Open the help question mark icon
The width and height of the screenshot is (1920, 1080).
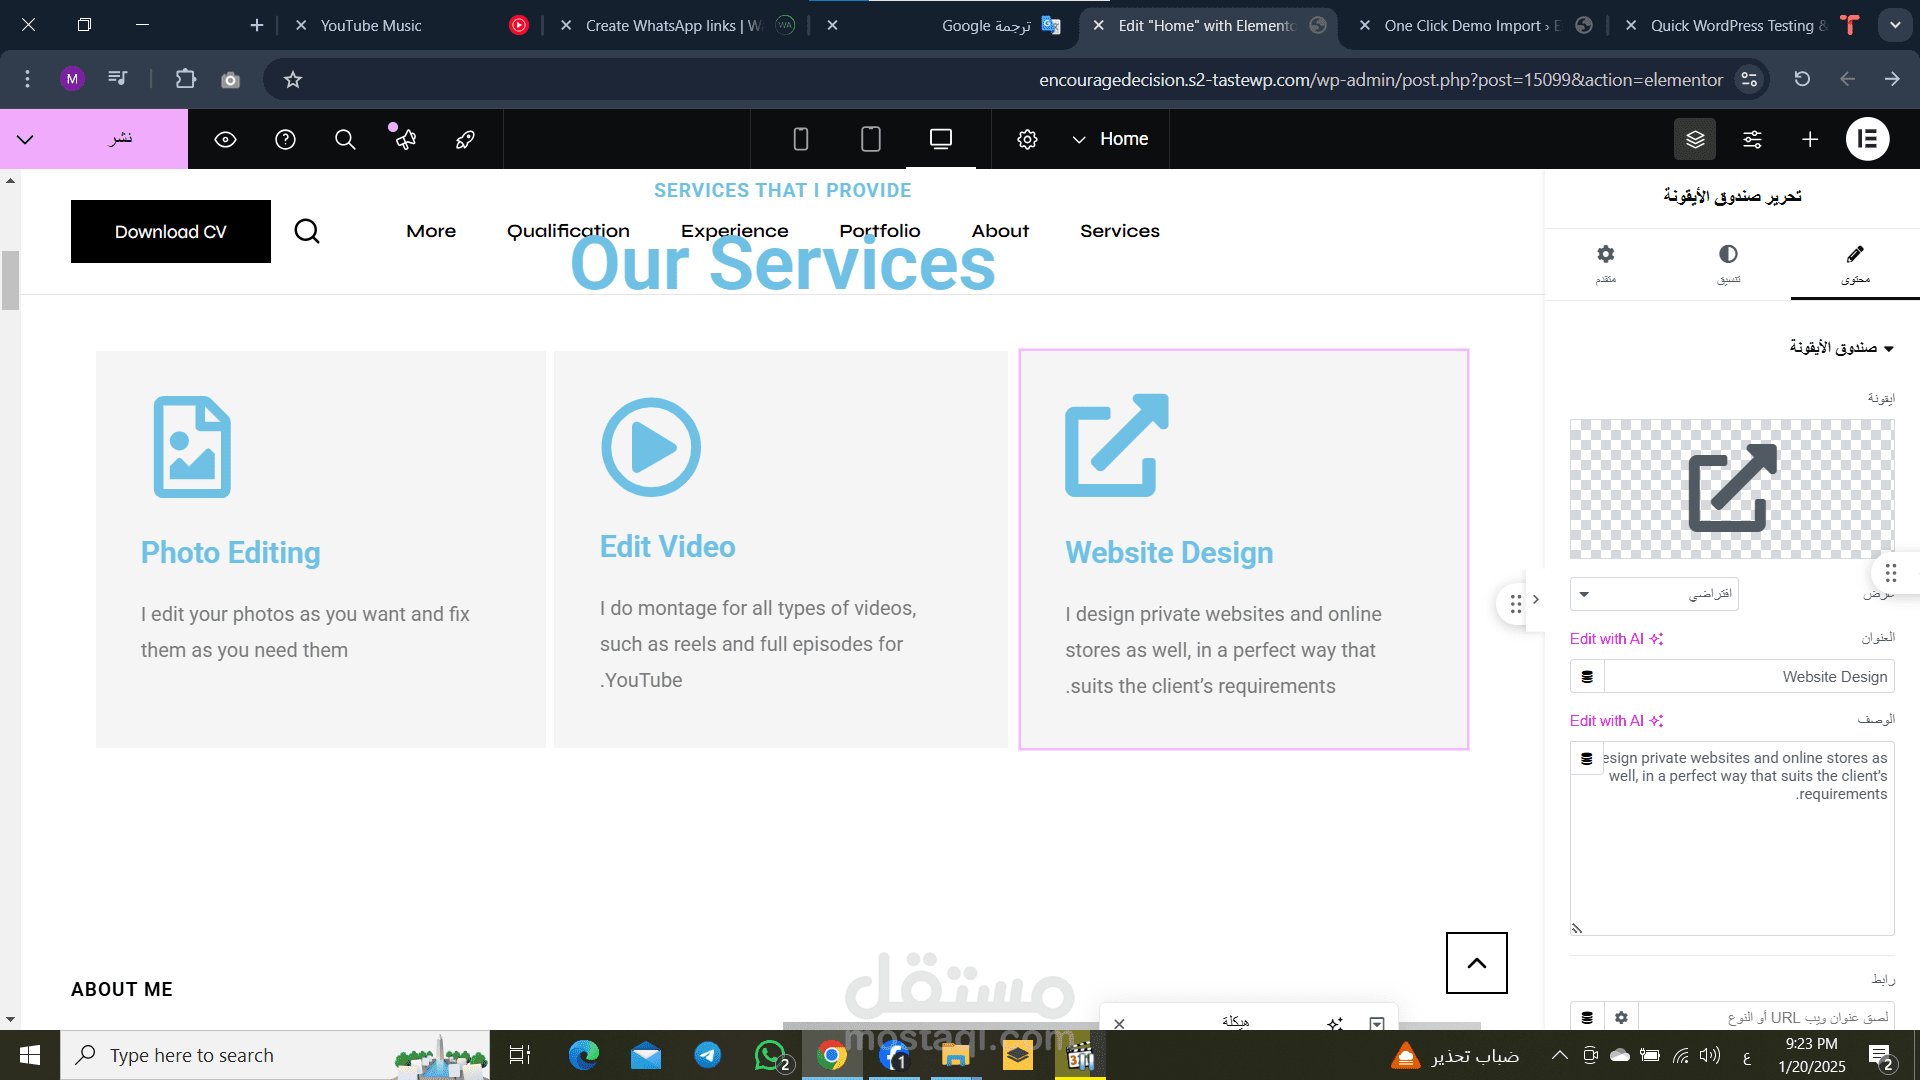(285, 139)
